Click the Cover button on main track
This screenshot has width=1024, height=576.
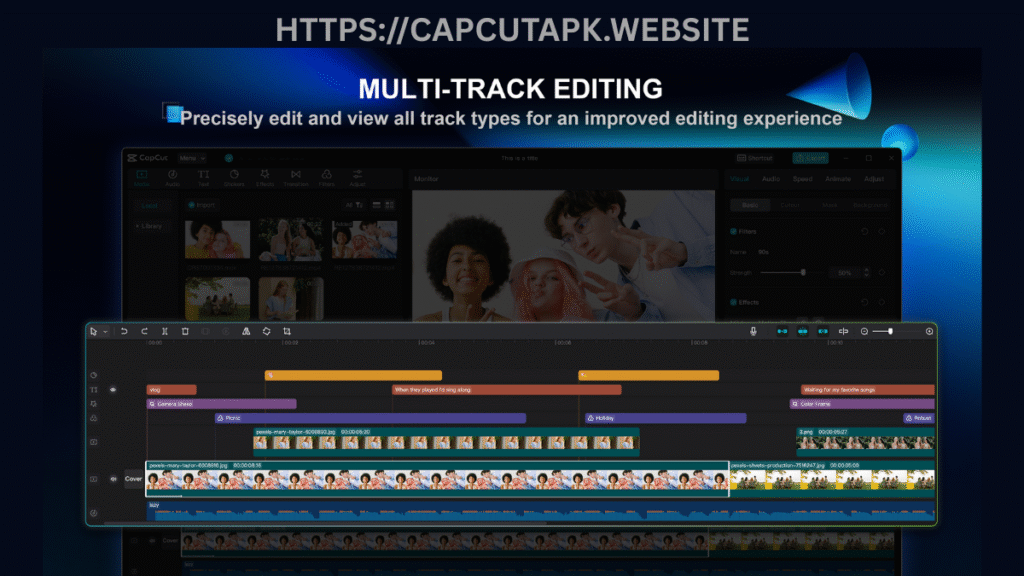click(x=133, y=479)
